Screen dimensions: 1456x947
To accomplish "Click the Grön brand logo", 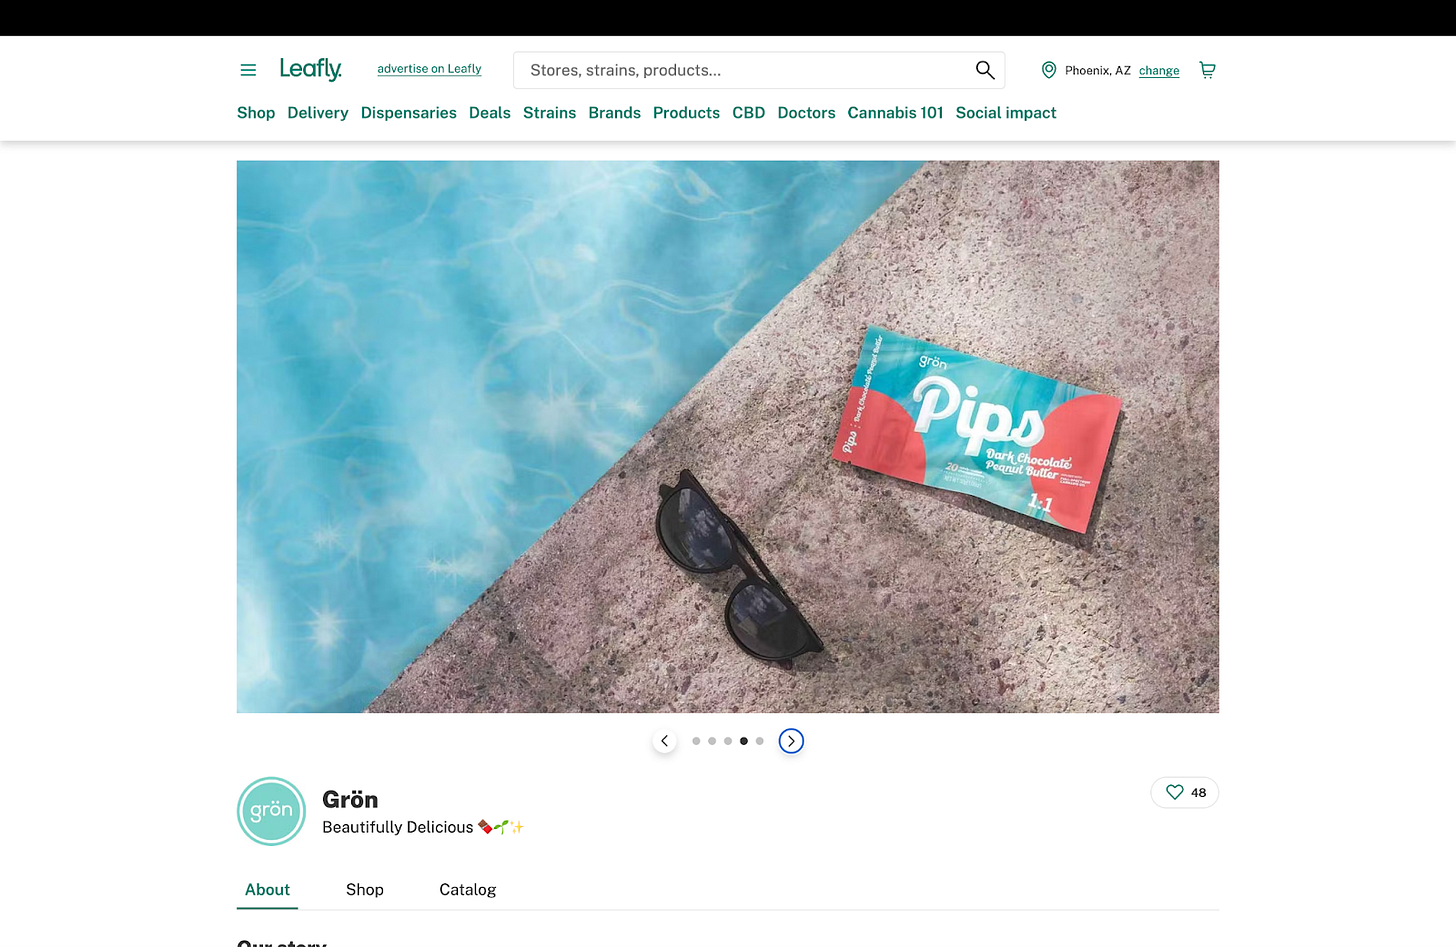I will [x=271, y=811].
